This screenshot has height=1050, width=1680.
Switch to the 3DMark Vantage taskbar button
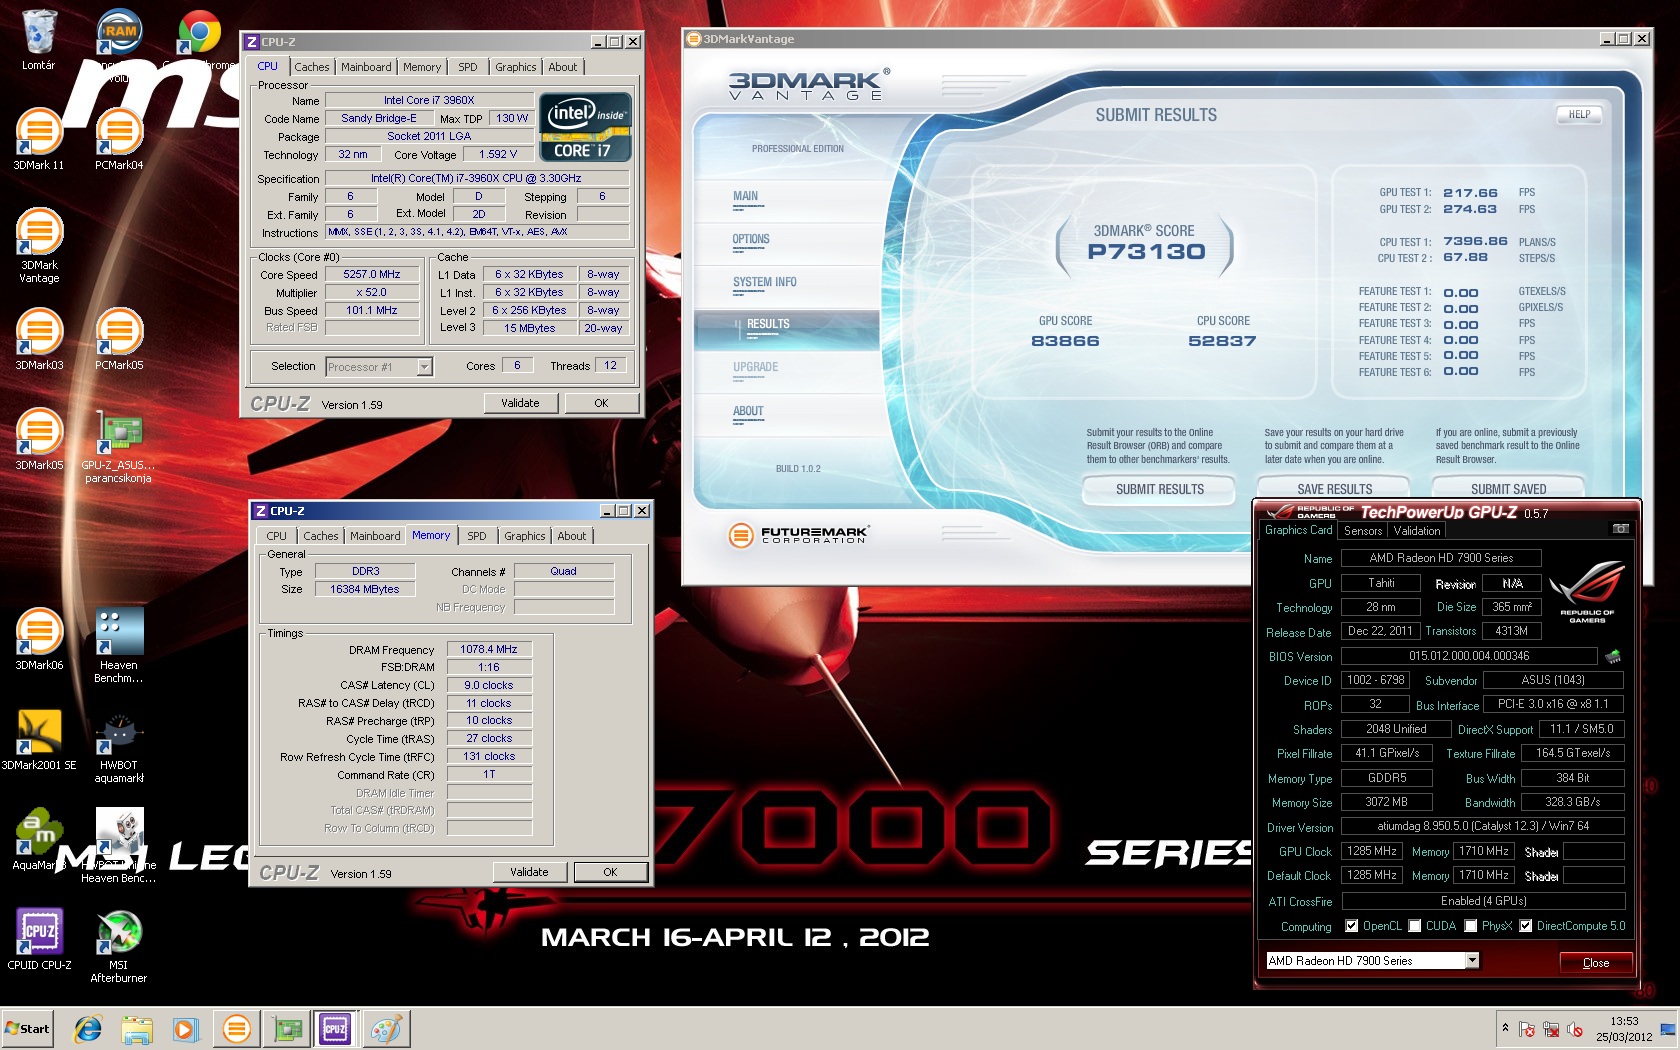pyautogui.click(x=237, y=1029)
